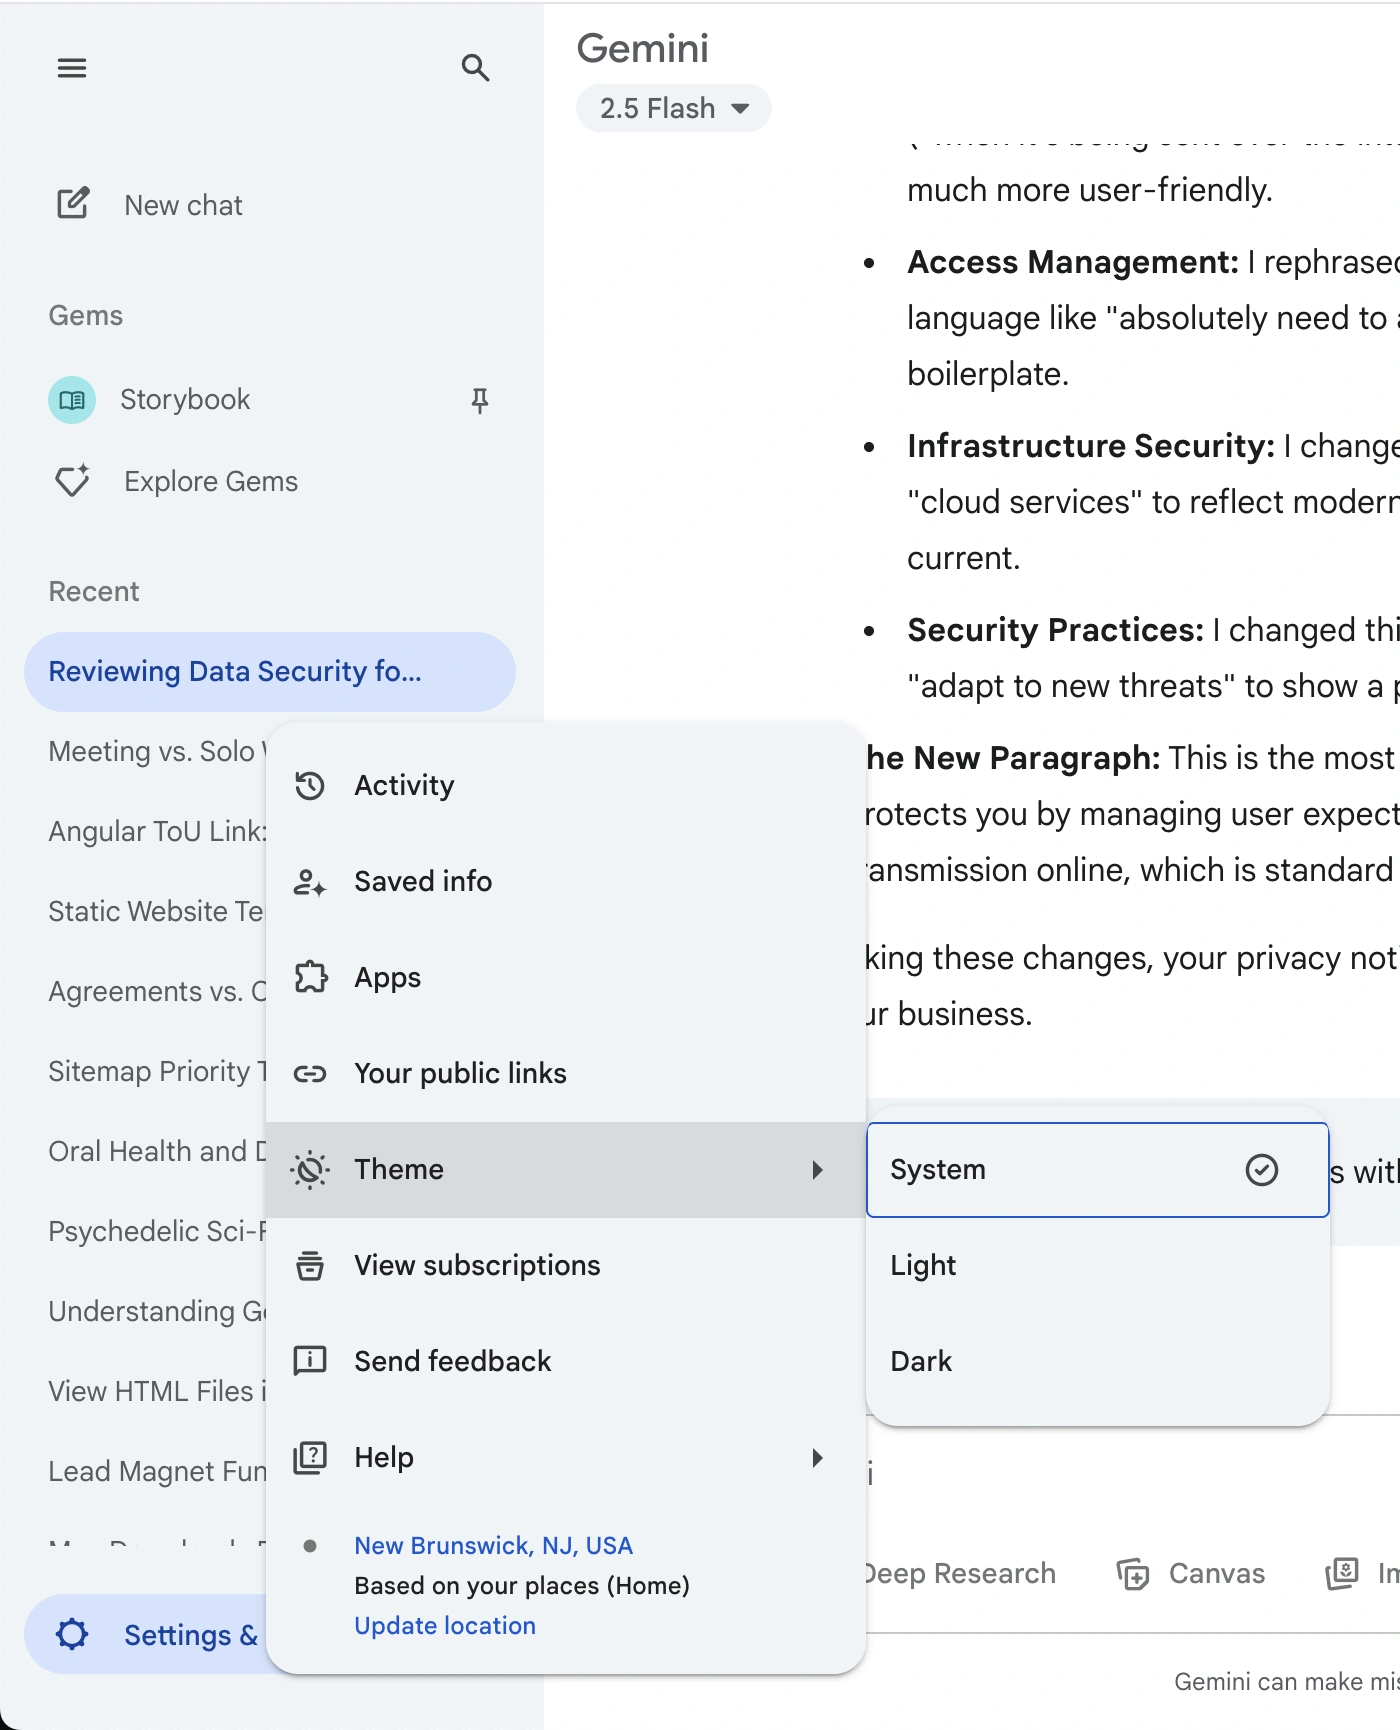Choose Send feedback in the menu
This screenshot has height=1730, width=1400.
(x=452, y=1362)
